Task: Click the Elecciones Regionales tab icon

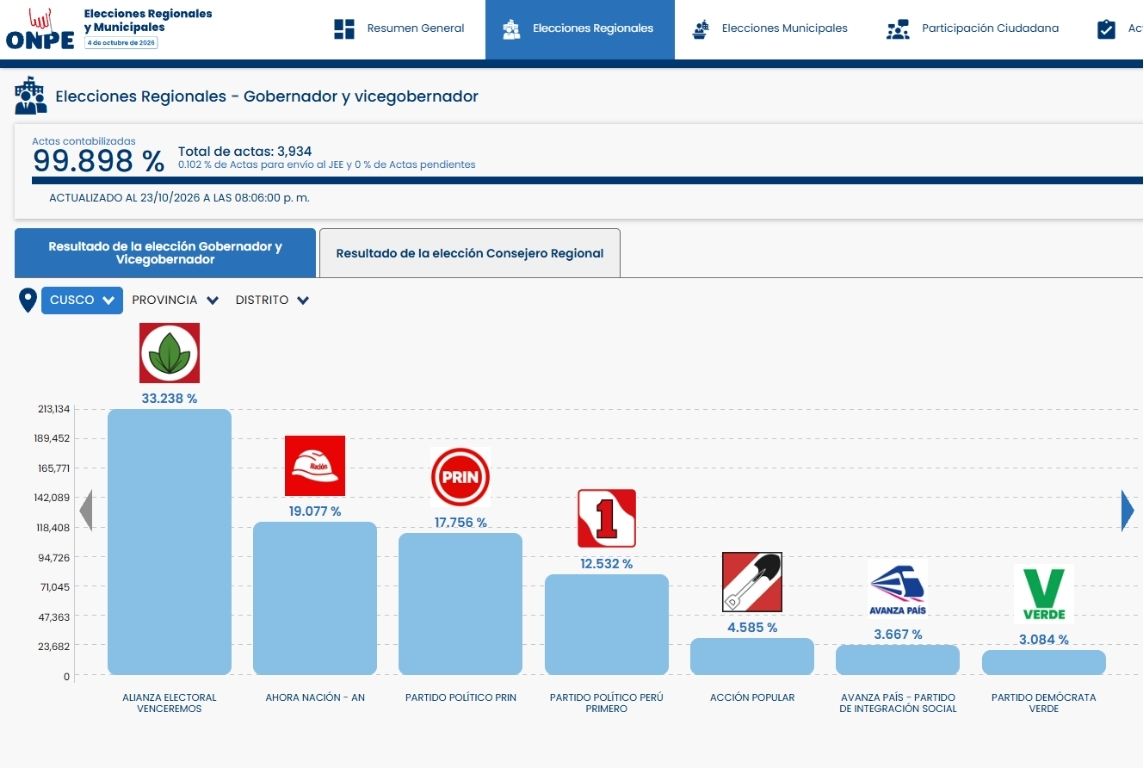Action: [x=511, y=29]
